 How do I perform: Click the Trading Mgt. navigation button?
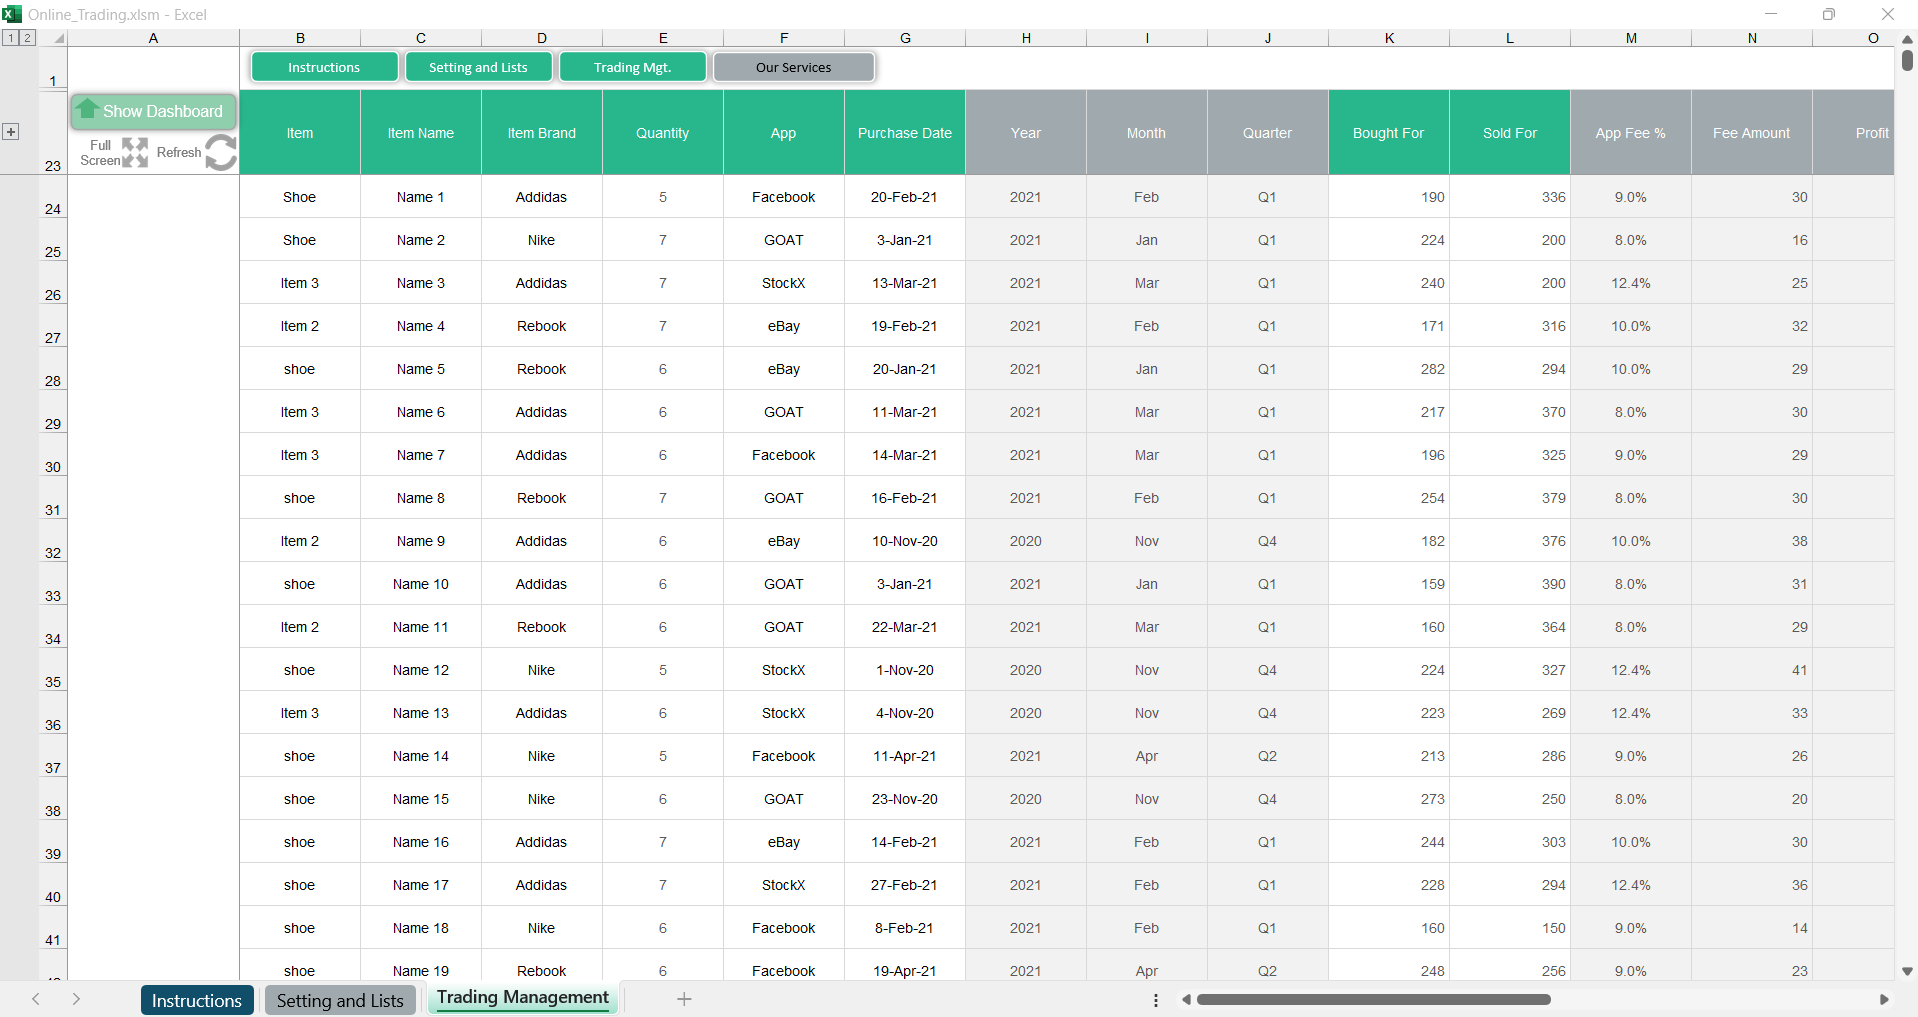click(x=632, y=67)
